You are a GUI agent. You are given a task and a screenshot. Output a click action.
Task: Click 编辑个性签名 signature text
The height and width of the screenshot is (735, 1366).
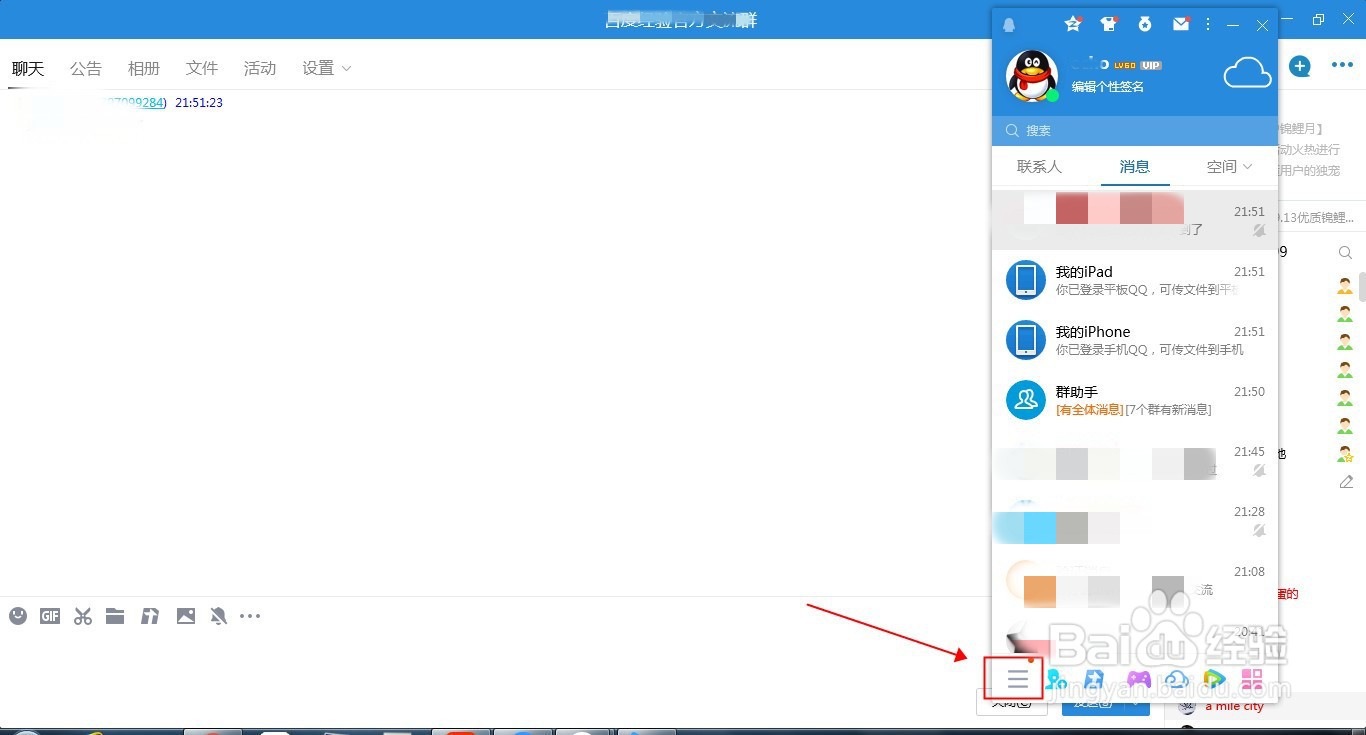click(x=1108, y=87)
